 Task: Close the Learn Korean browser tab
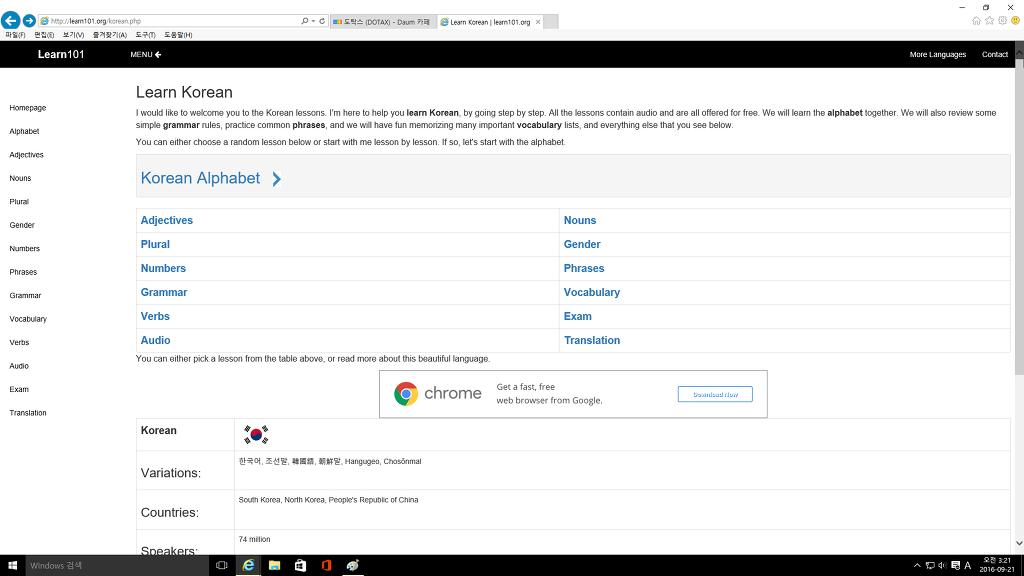[538, 22]
